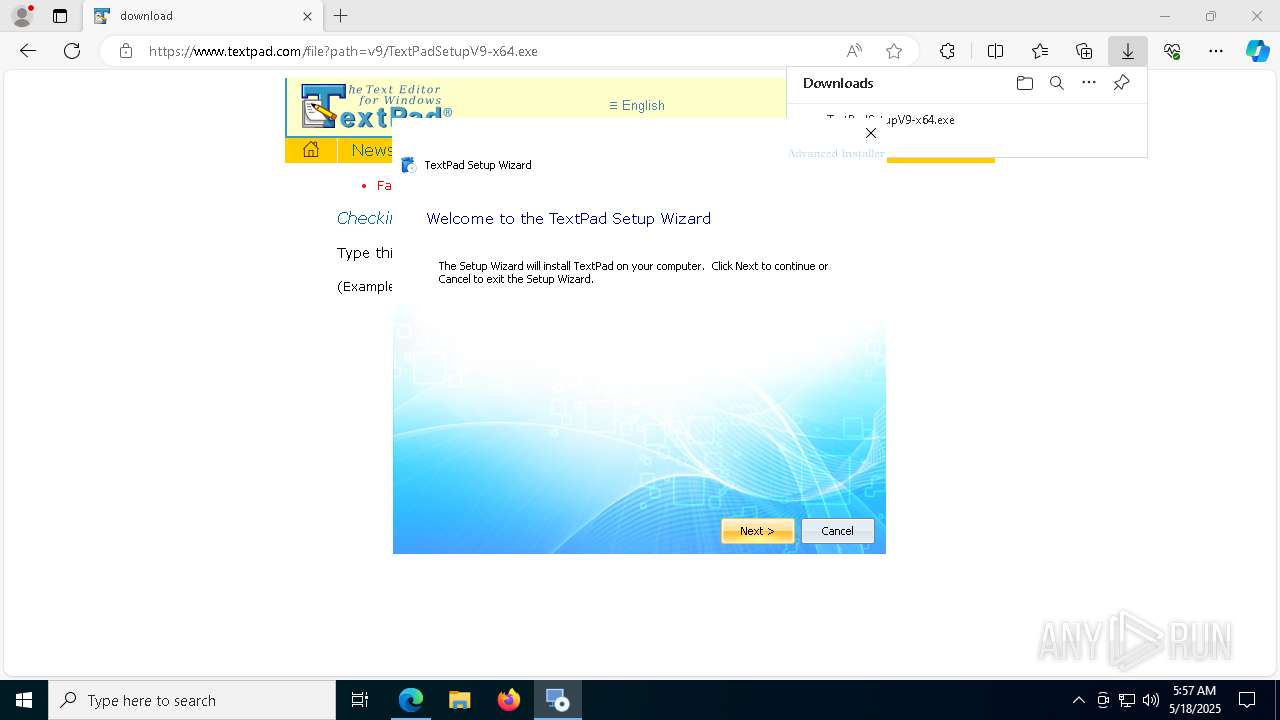Open the volume control
Screen dimensions: 1280x720
coord(1151,700)
